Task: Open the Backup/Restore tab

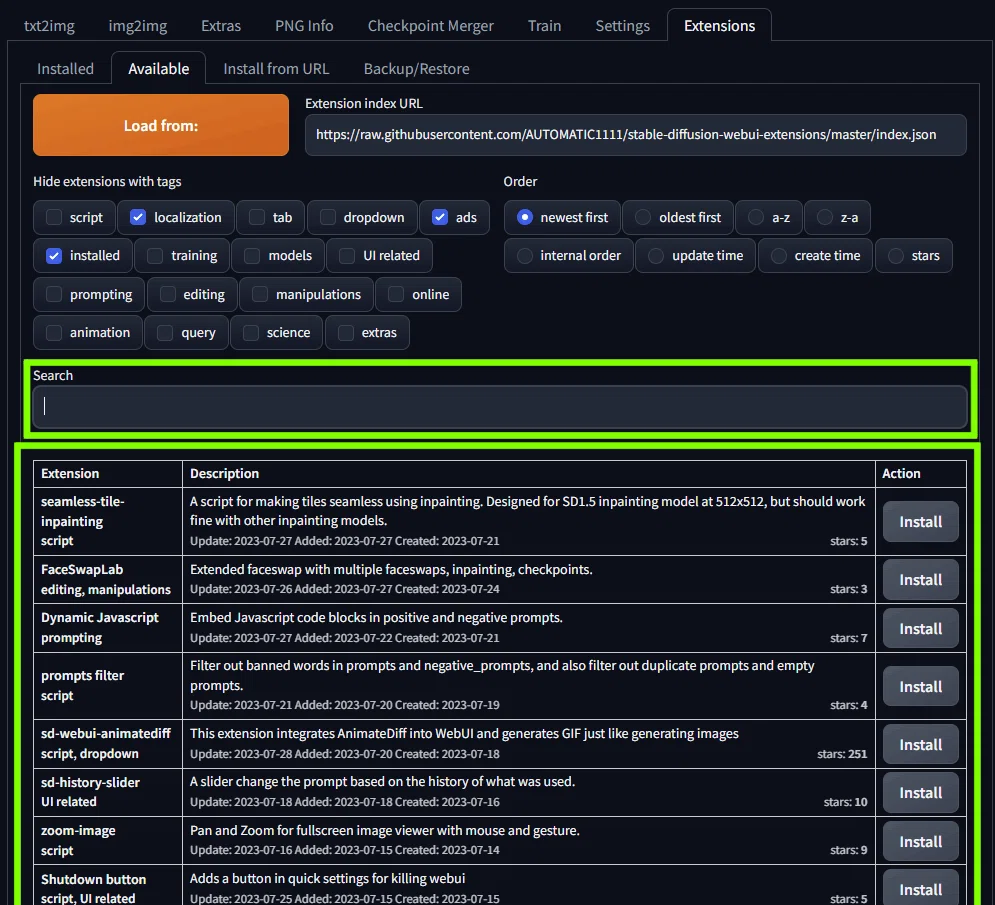Action: 416,69
